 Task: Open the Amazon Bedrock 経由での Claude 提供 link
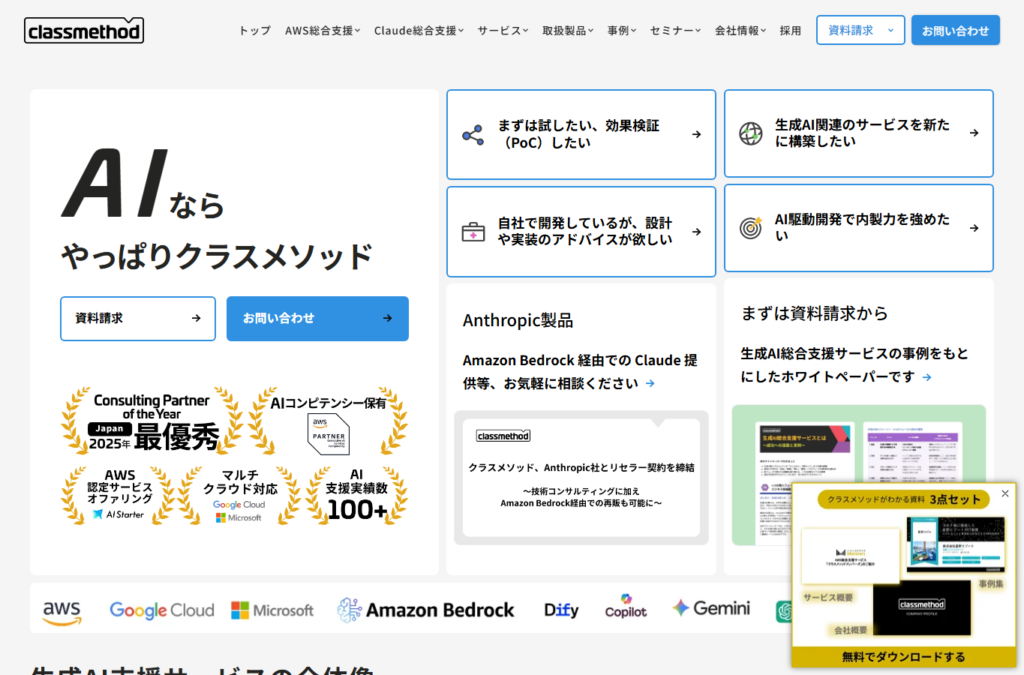580,371
